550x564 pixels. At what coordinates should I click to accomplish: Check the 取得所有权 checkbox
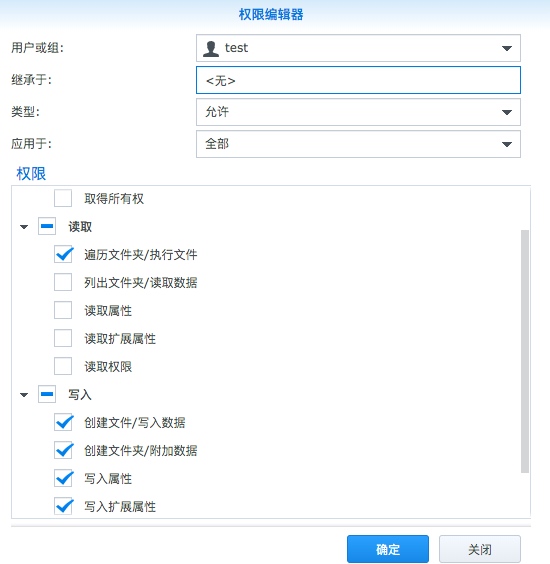[x=63, y=198]
